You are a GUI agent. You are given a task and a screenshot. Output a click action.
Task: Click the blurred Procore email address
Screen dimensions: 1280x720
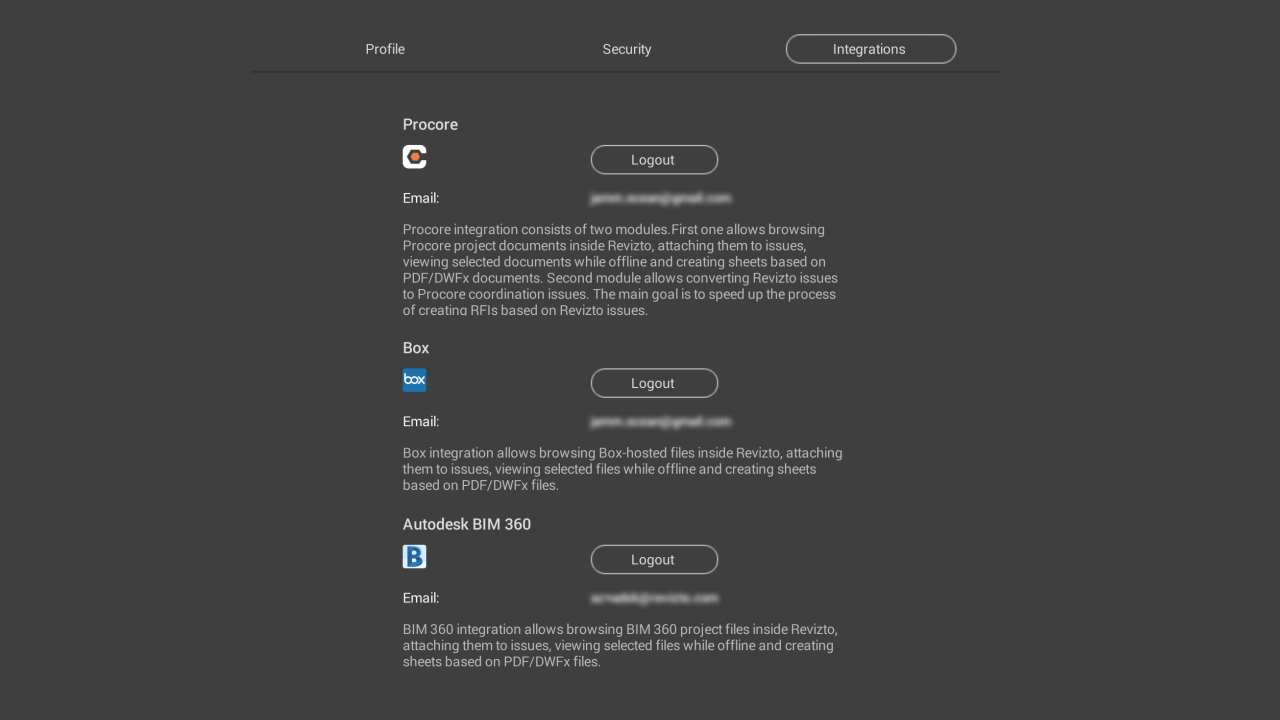(x=660, y=198)
